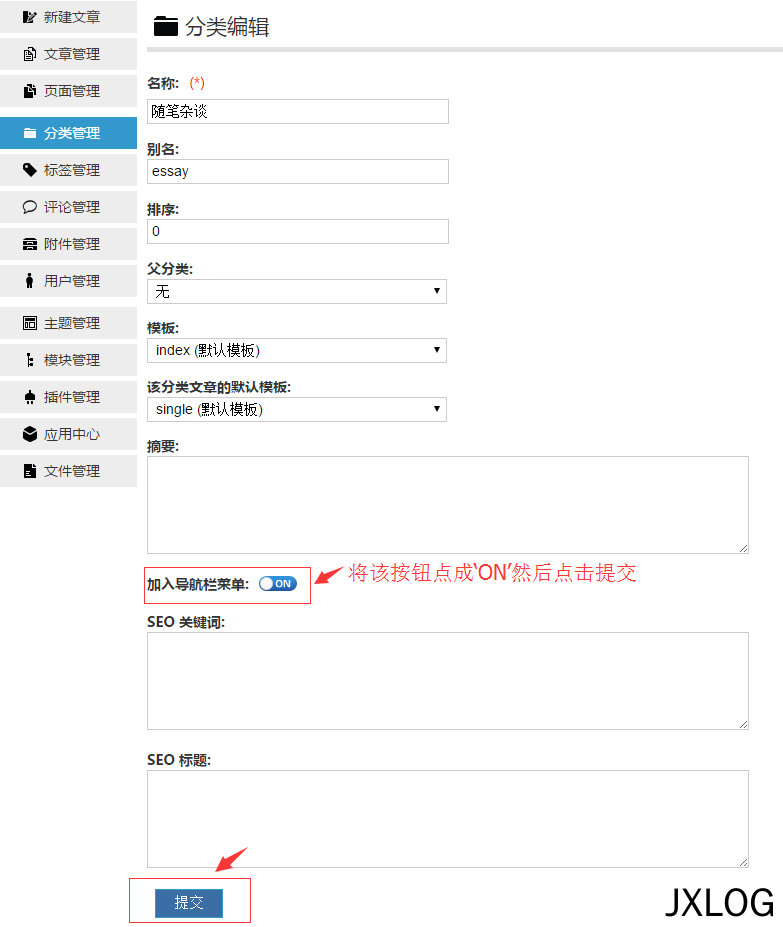Toggle the 加入导航栏菜单 ON switch
Screen dimensions: 783x927
click(278, 584)
